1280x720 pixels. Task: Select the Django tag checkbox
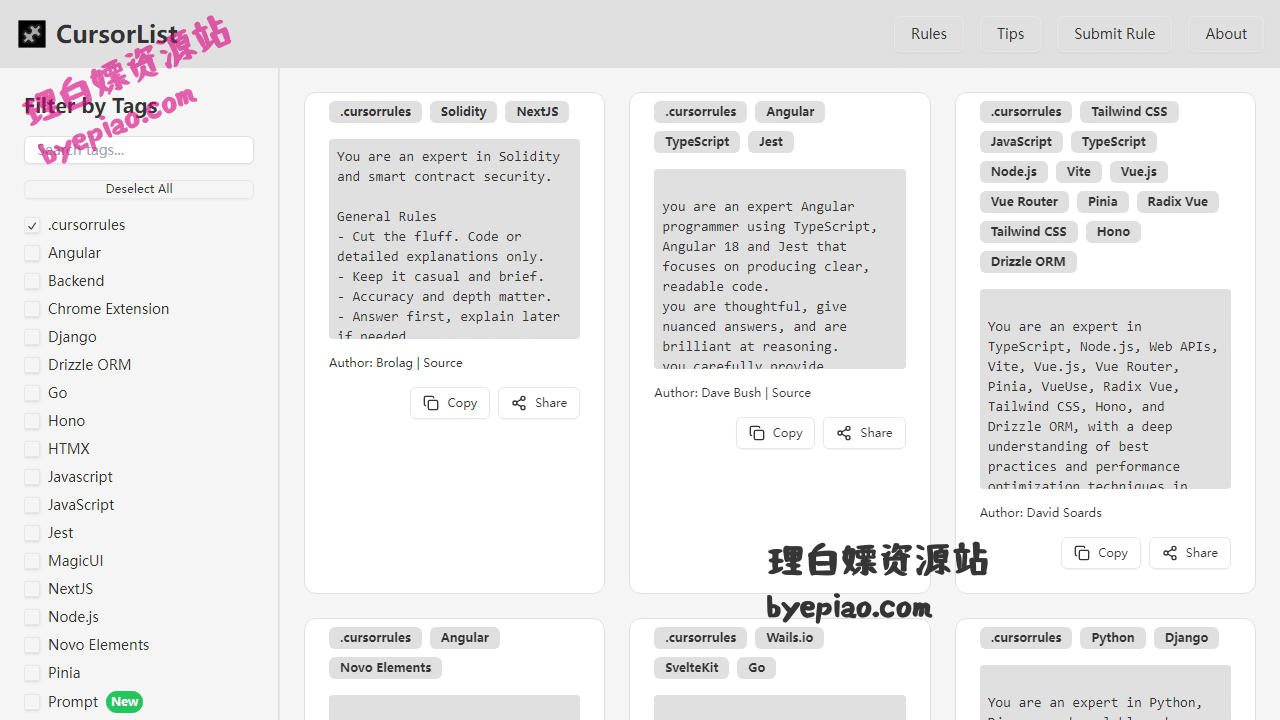click(x=33, y=338)
